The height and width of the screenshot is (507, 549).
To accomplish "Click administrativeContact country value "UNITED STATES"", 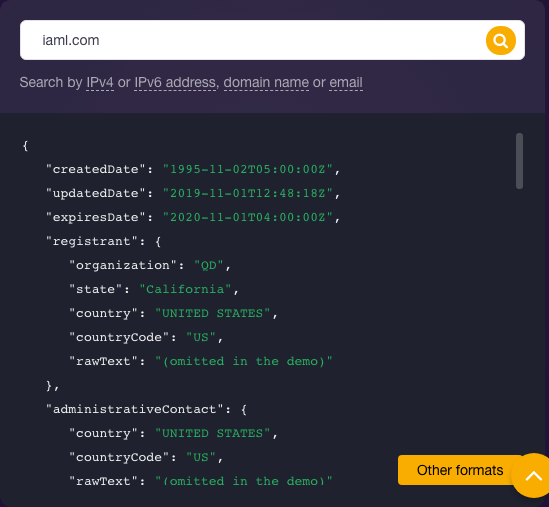I will pyautogui.click(x=213, y=433).
